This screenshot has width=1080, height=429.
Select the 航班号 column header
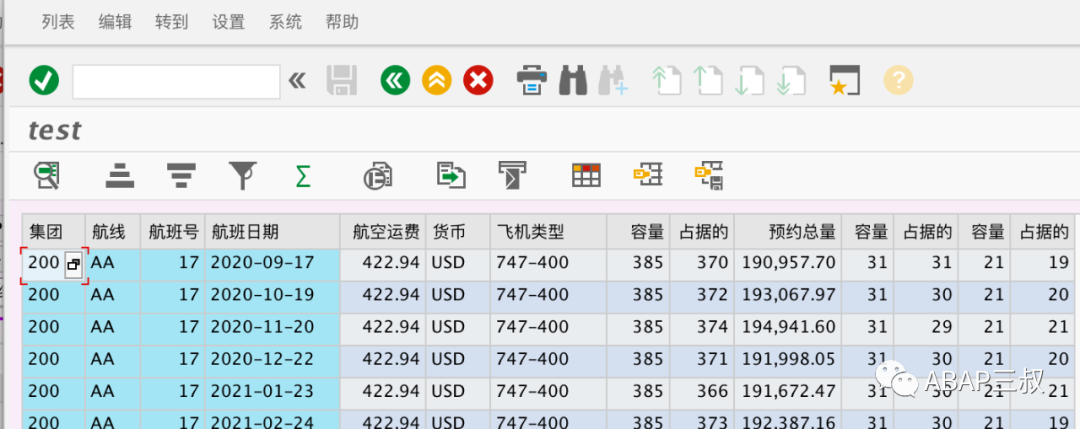[172, 232]
